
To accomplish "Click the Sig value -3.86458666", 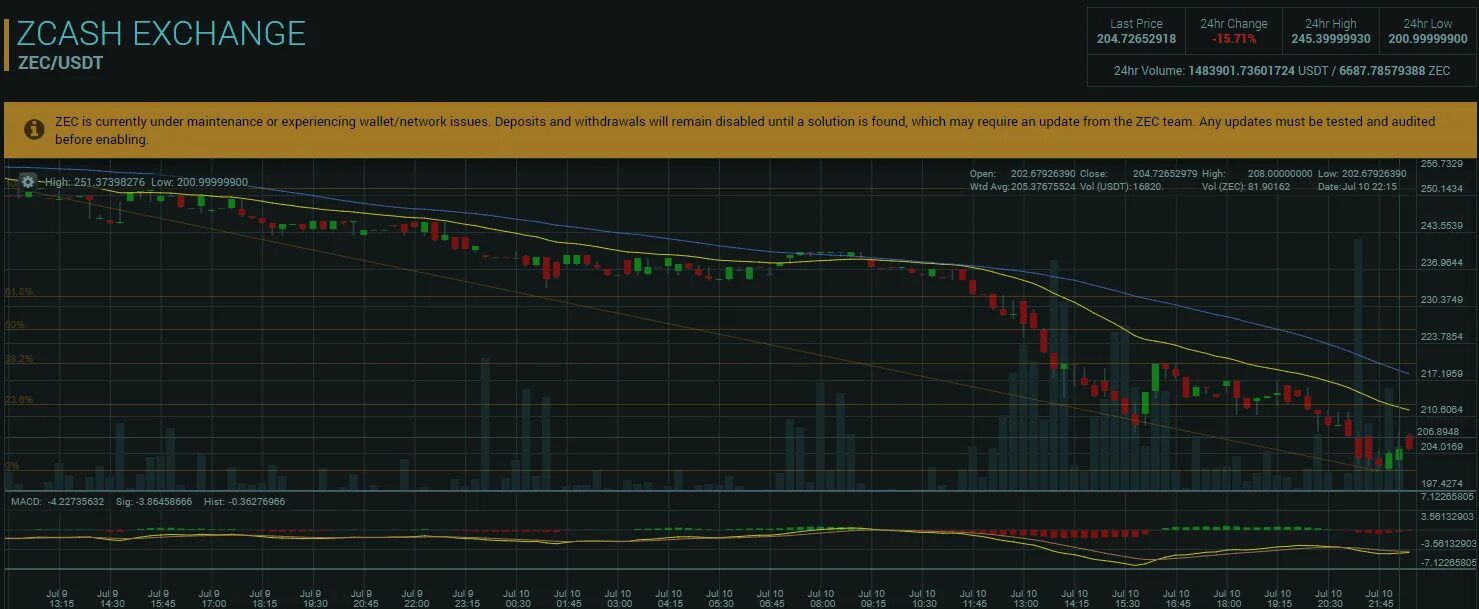I will (x=166, y=501).
